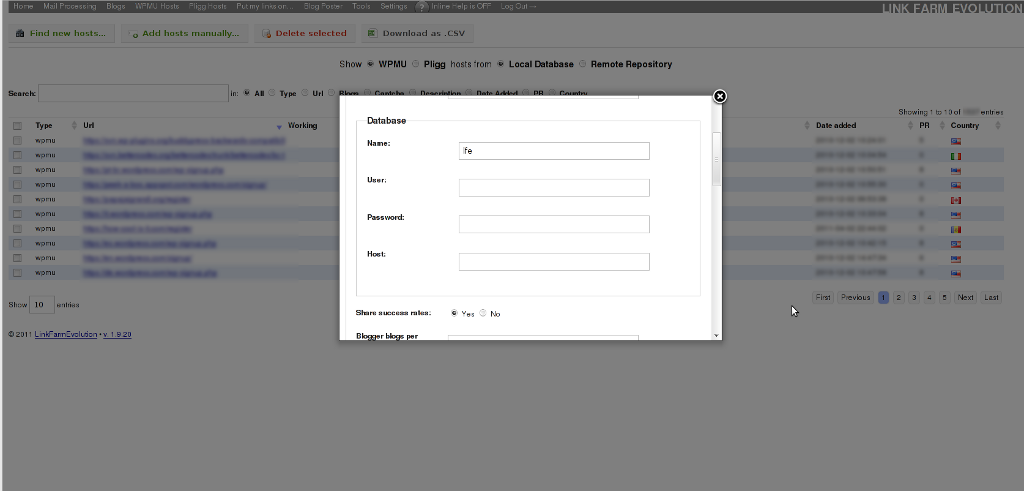Open the Pligg Hosts menu

pyautogui.click(x=208, y=7)
